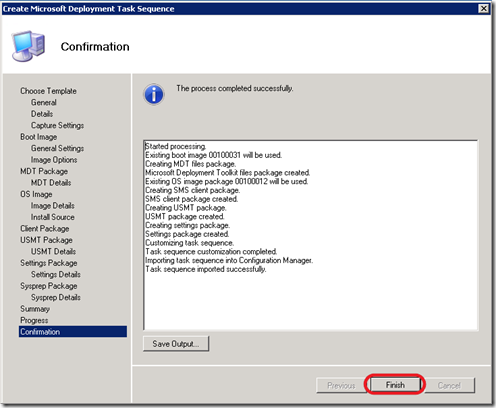This screenshot has height=408, width=496.
Task: Click the Save Output... button
Action: pyautogui.click(x=176, y=344)
